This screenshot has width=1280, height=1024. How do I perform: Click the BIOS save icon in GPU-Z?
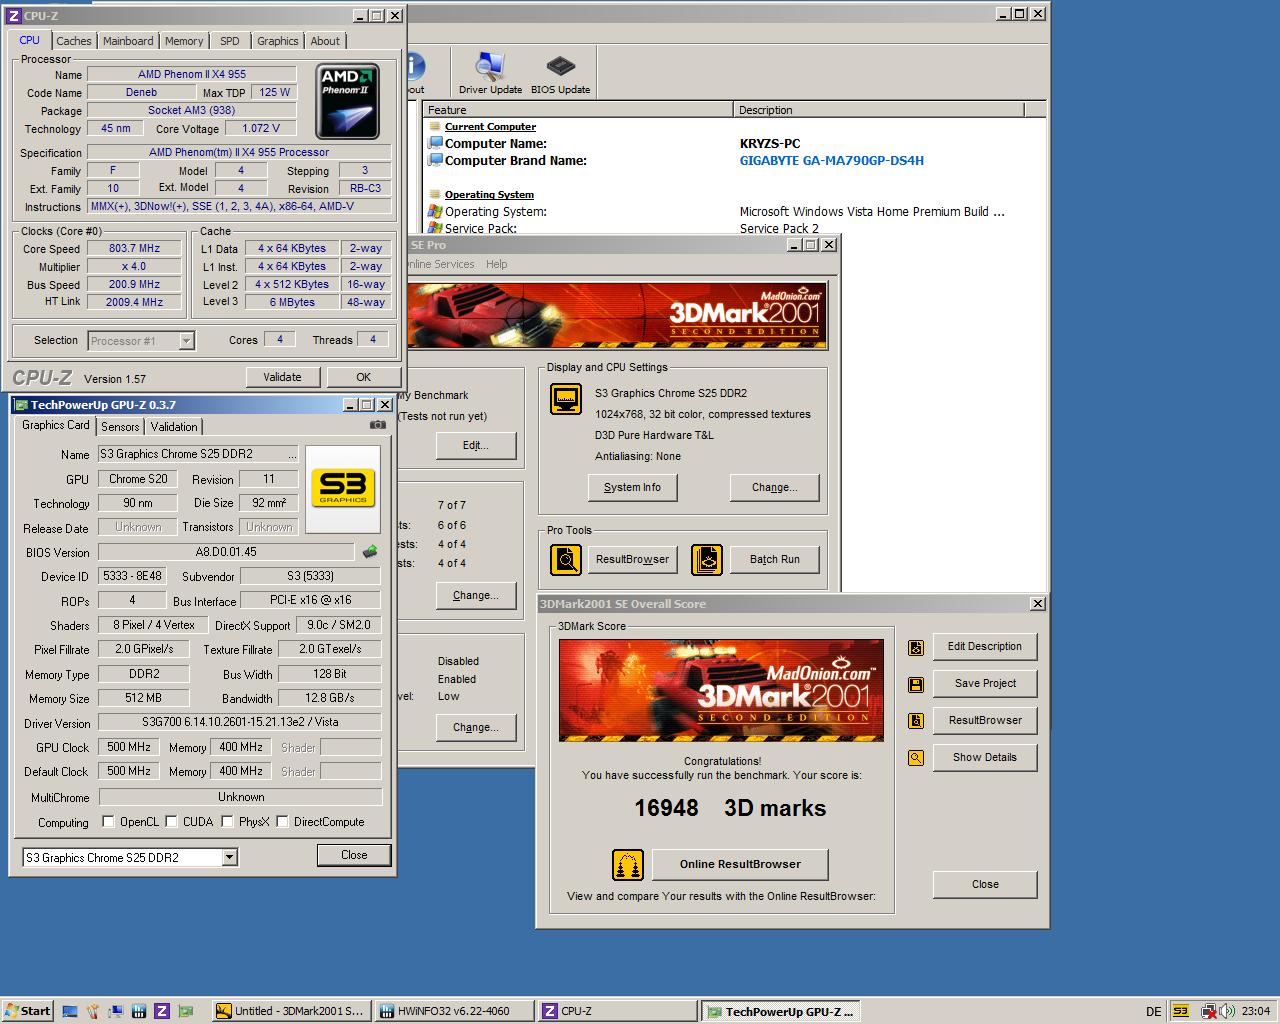tap(370, 552)
